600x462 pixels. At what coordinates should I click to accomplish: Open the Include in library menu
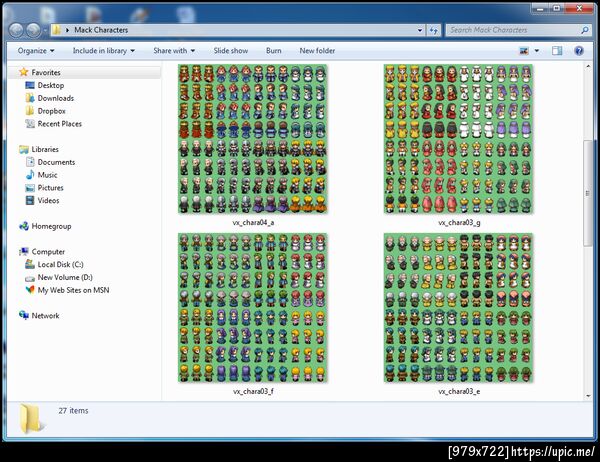pos(104,51)
